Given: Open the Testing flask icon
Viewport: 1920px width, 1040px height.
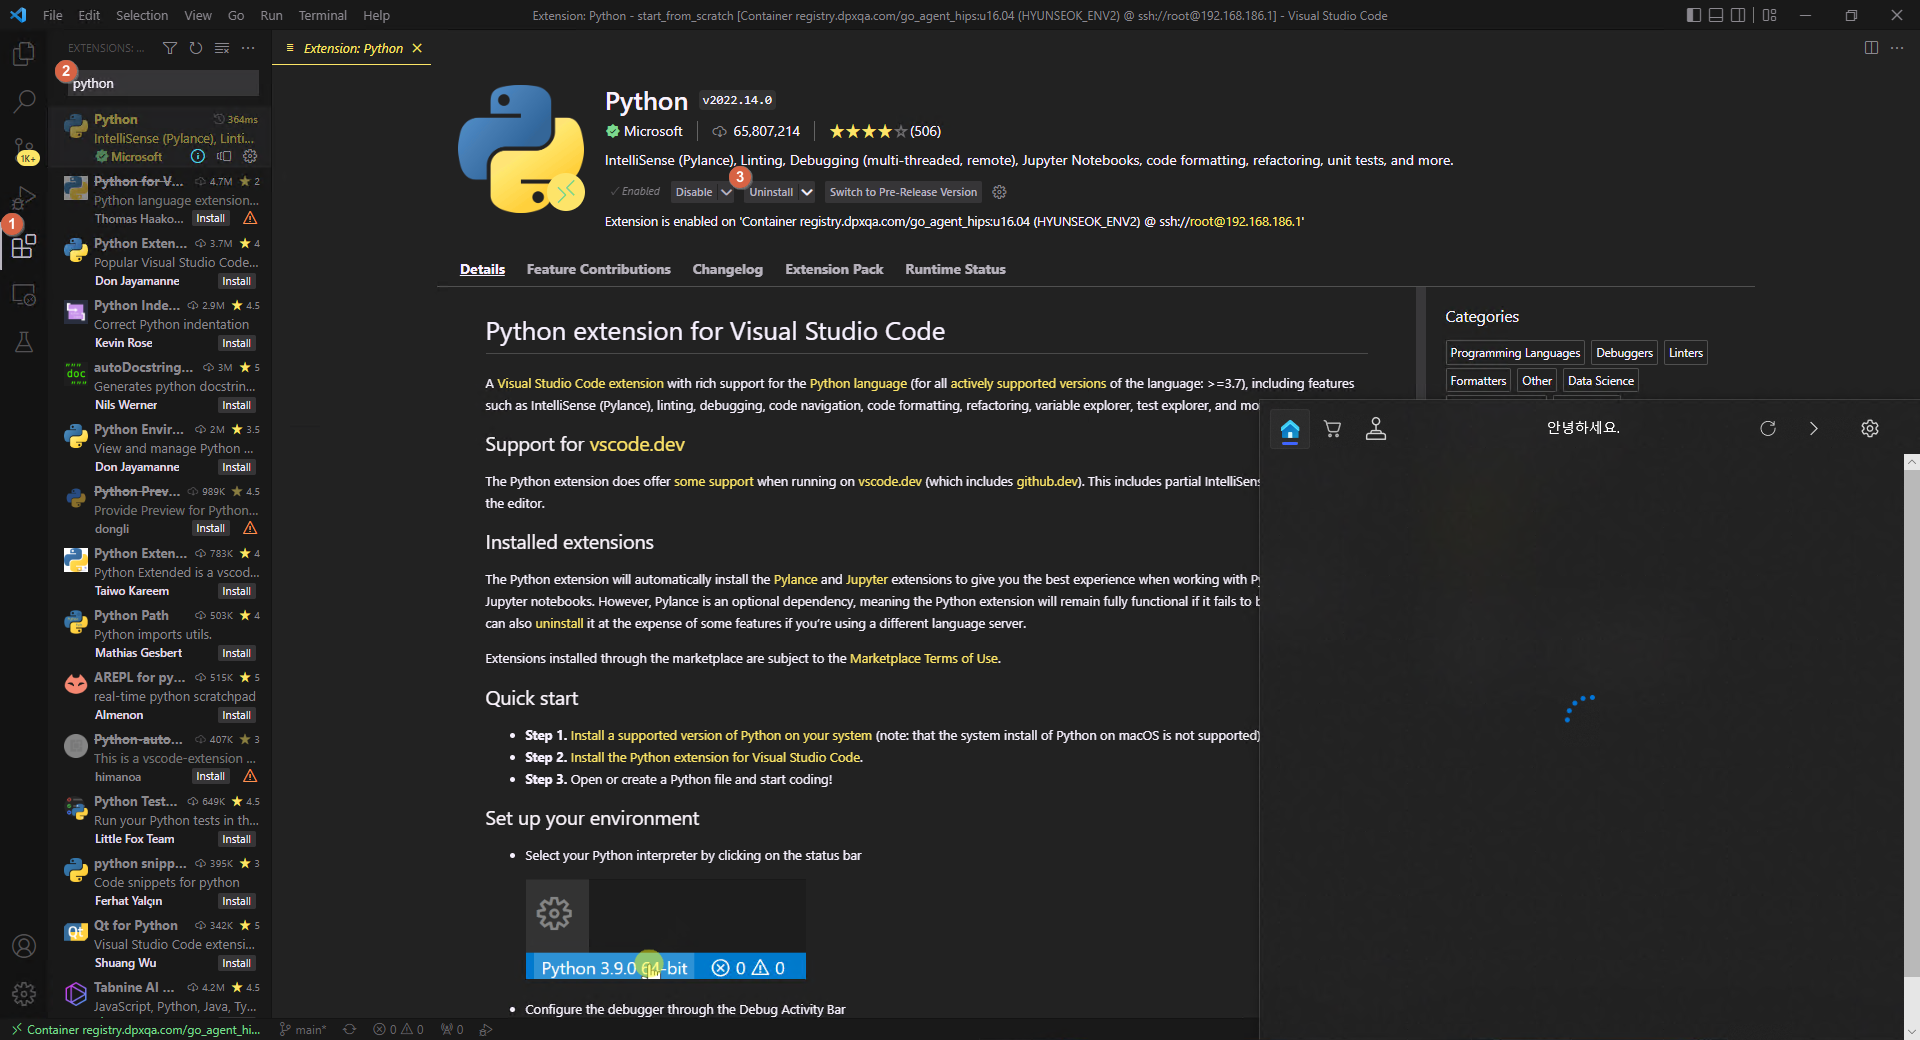Looking at the screenshot, I should point(24,342).
